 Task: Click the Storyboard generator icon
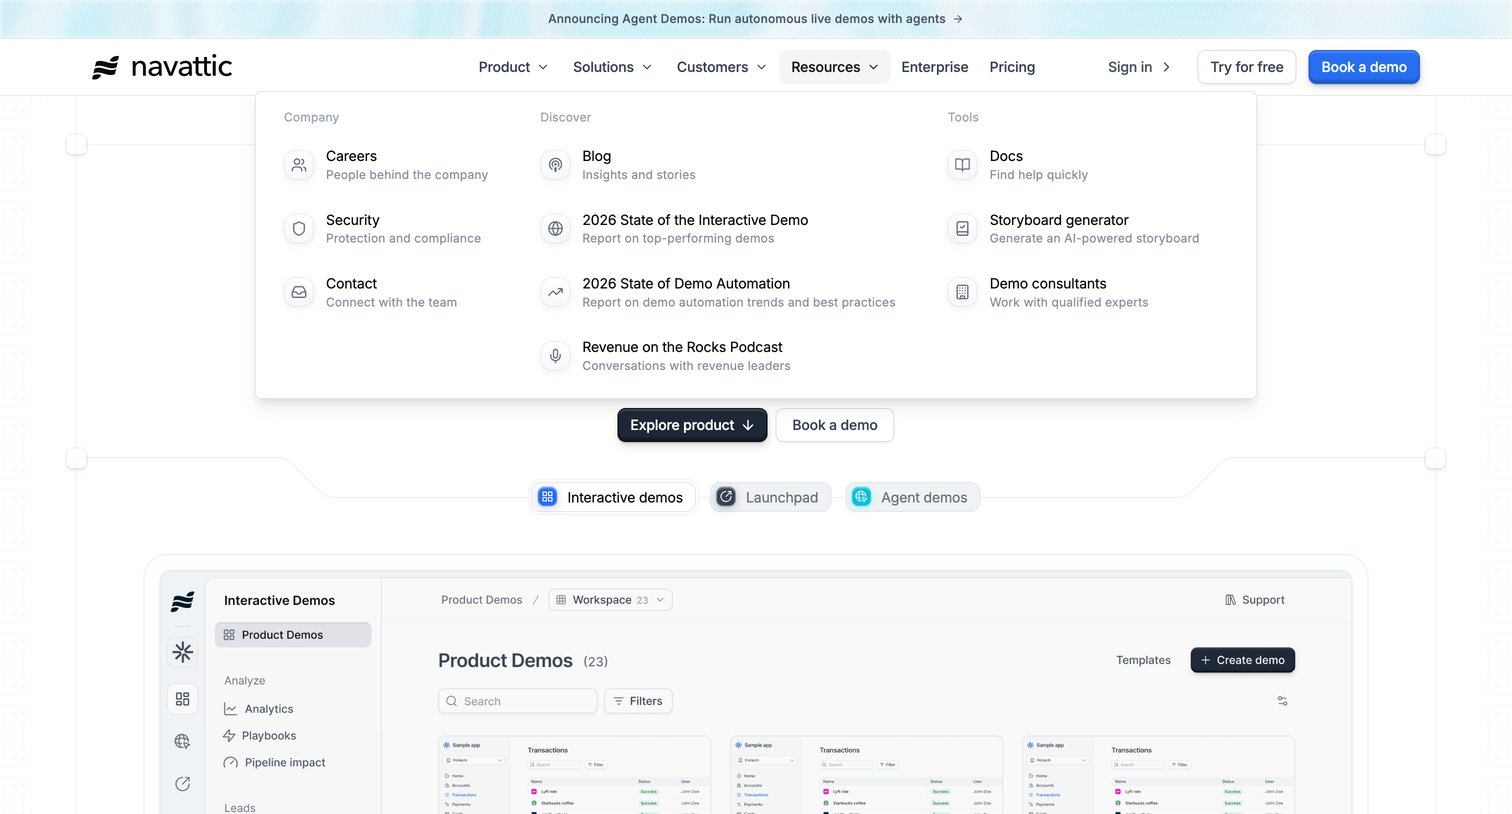coord(962,229)
